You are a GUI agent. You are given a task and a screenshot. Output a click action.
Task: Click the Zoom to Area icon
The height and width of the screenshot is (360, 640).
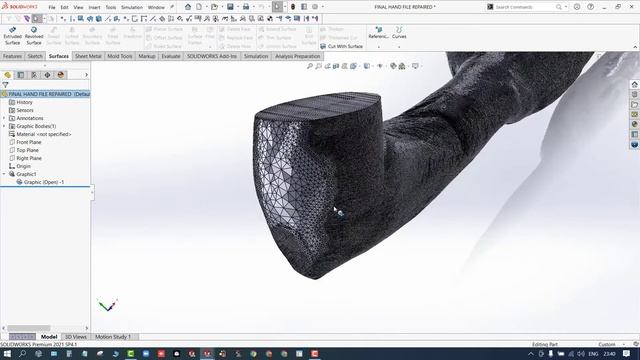[x=318, y=66]
